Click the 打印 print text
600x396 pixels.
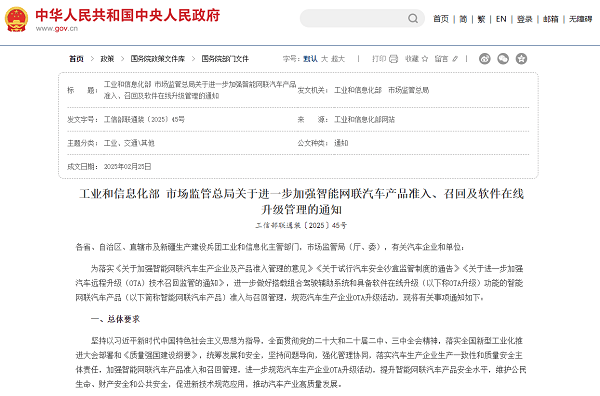[x=379, y=59]
